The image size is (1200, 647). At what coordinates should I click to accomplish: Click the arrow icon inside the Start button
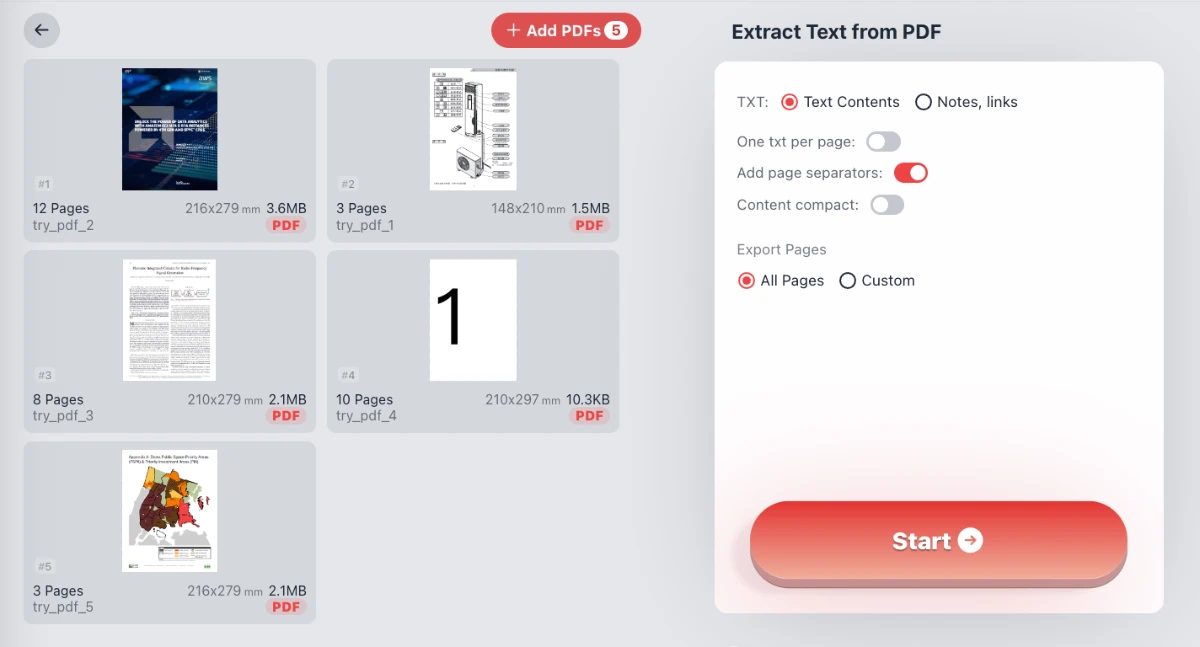pyautogui.click(x=969, y=541)
